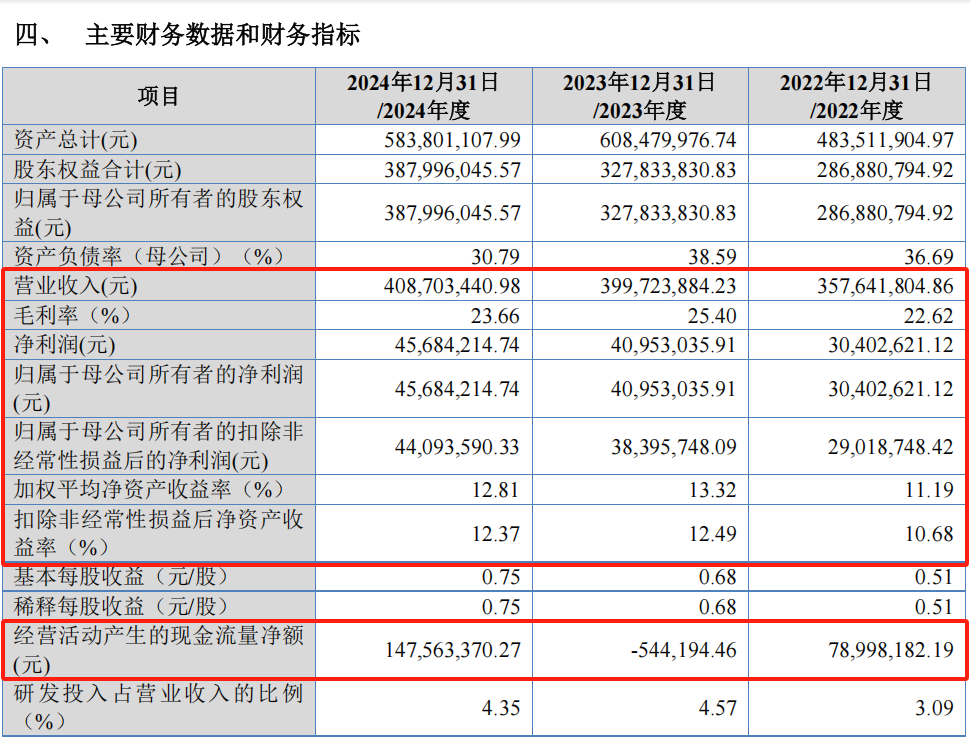Select the 加权平均净资产收益率 value 13.32
This screenshot has width=970, height=740.
[x=711, y=489]
